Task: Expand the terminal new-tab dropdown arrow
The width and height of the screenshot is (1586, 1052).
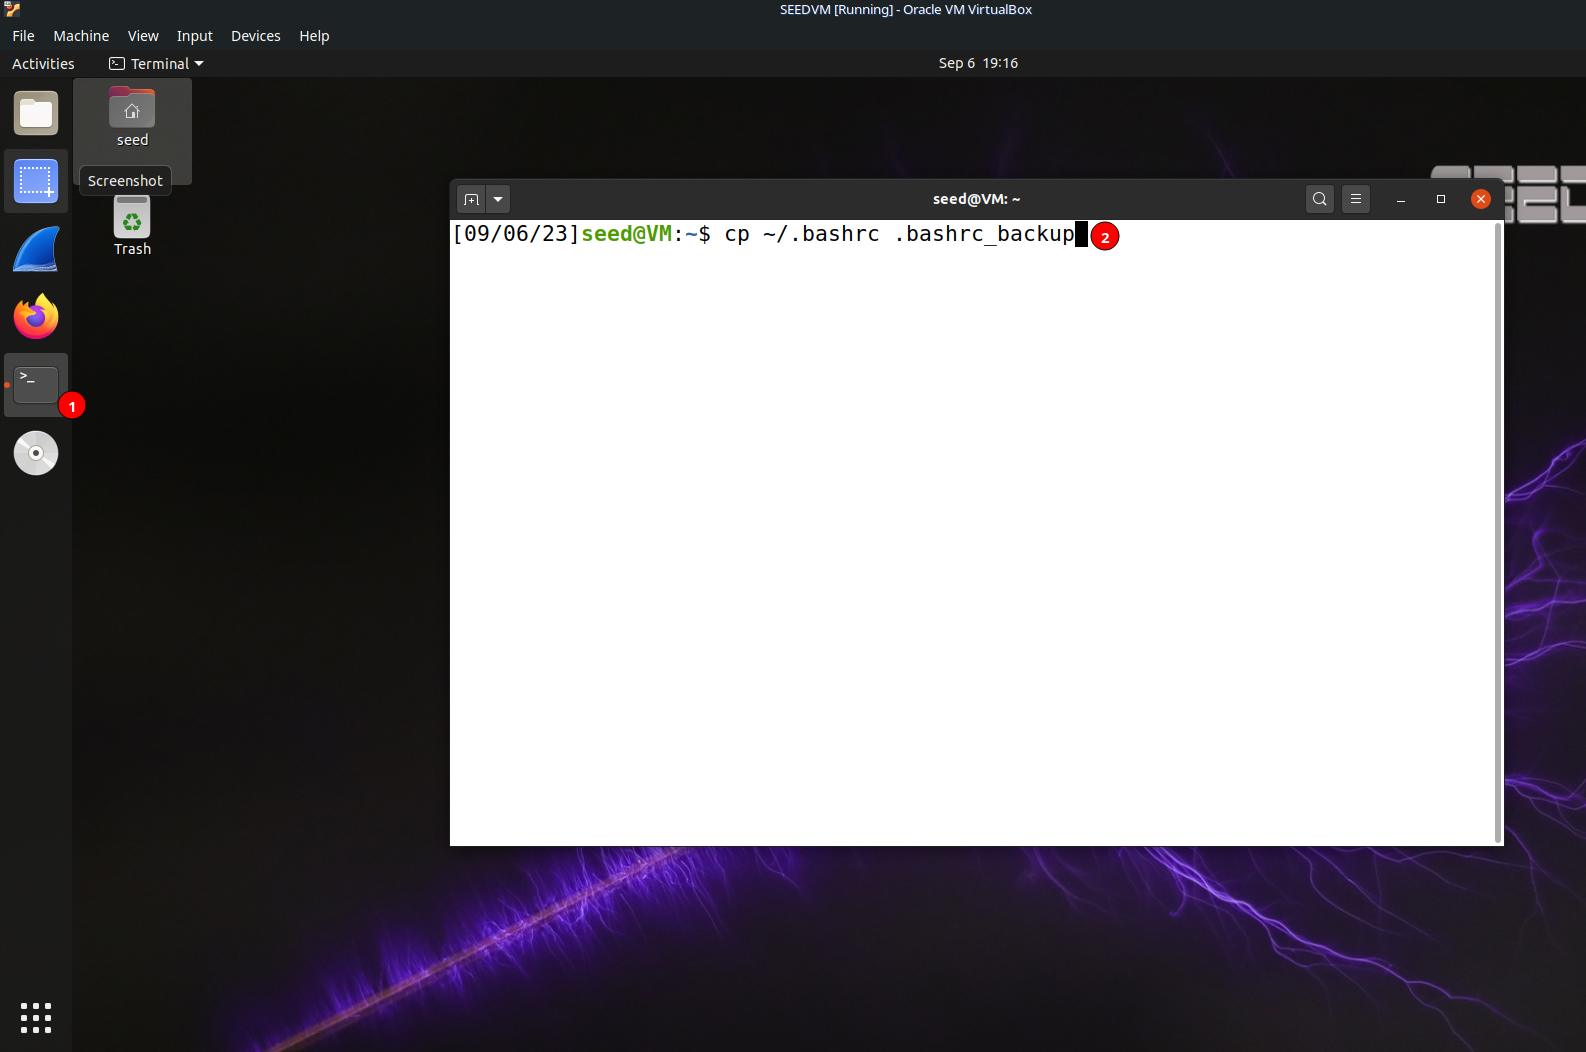Action: pos(498,199)
